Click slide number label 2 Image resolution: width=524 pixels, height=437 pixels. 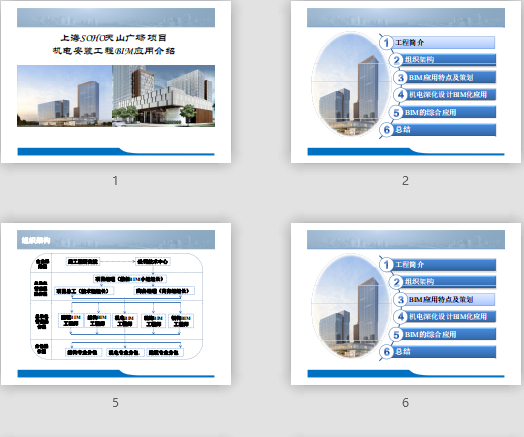click(x=405, y=181)
